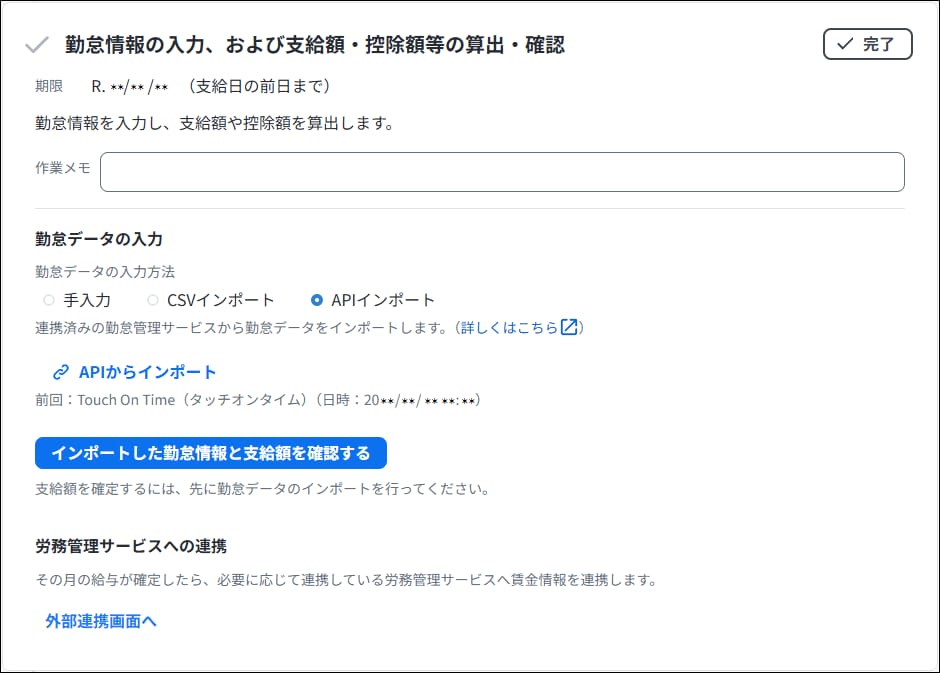The height and width of the screenshot is (673, 940).
Task: Focus the 作業メモ text field
Action: pos(502,172)
